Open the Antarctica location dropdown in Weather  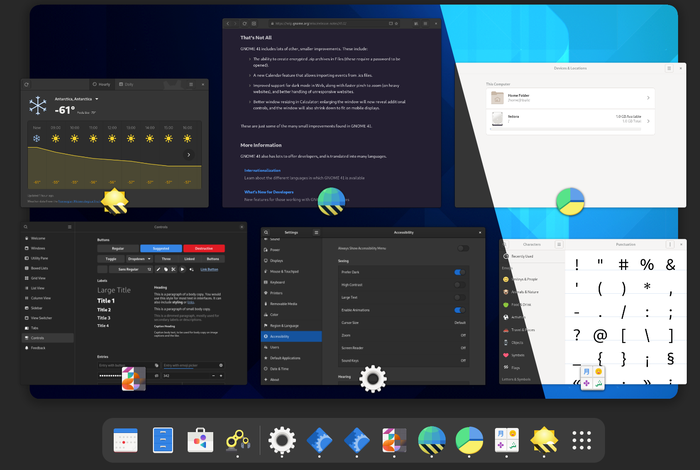click(x=76, y=99)
